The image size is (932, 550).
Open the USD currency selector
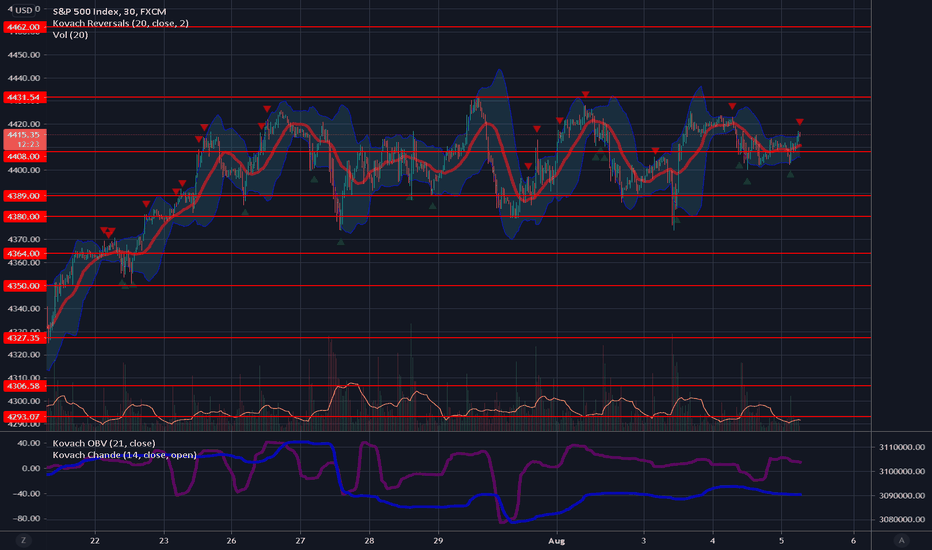coord(24,10)
